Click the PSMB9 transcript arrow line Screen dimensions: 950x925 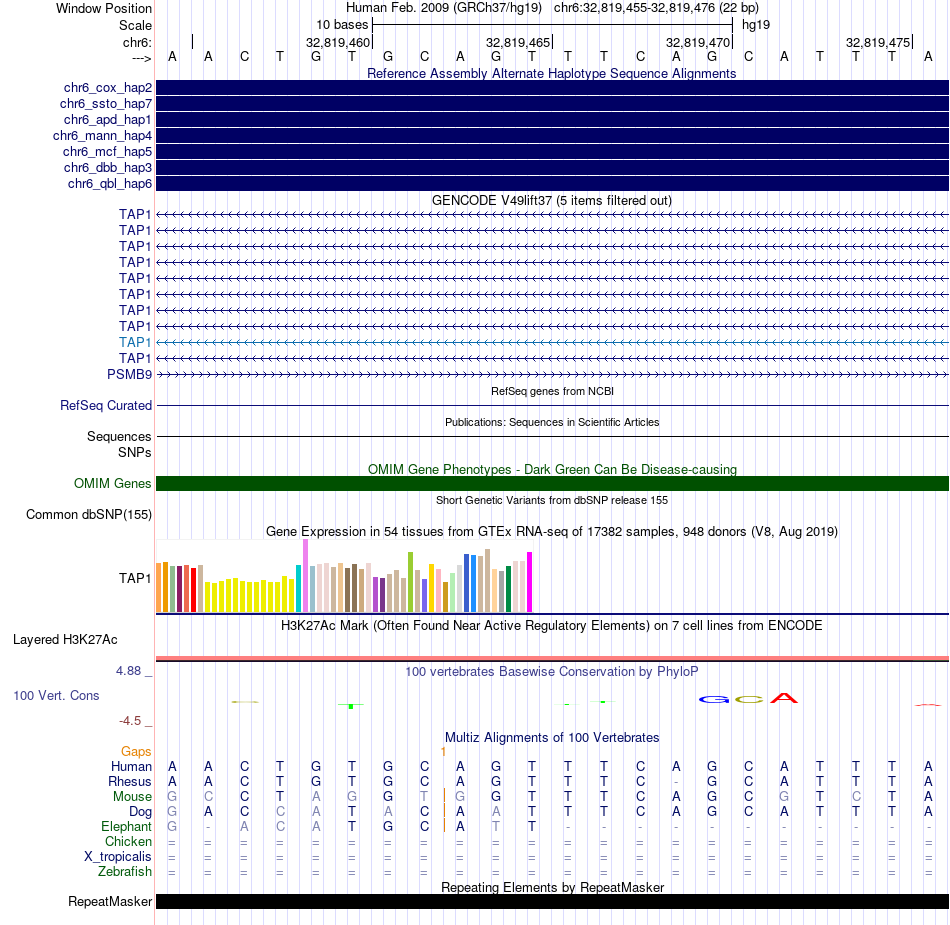(552, 375)
